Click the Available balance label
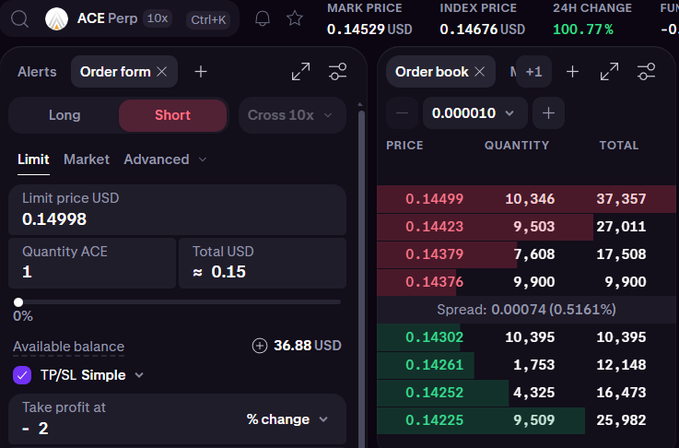 pyautogui.click(x=68, y=346)
